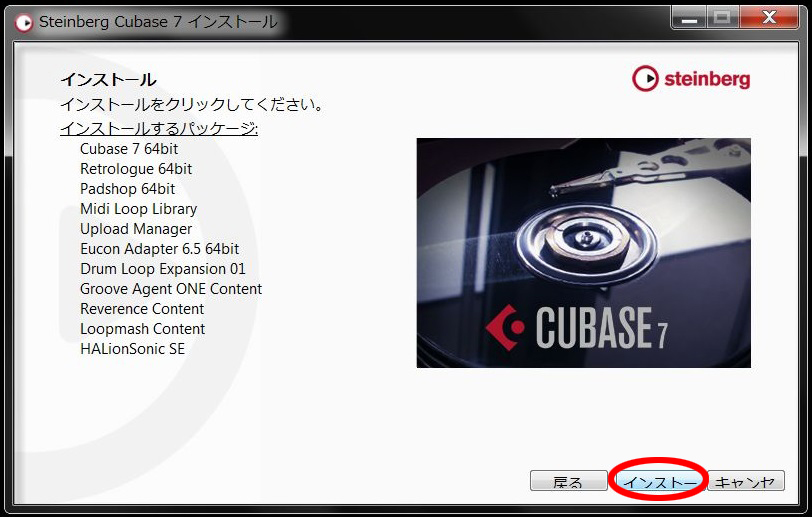Image resolution: width=812 pixels, height=517 pixels.
Task: Click the Steinberg title bar icon
Action: click(x=24, y=22)
